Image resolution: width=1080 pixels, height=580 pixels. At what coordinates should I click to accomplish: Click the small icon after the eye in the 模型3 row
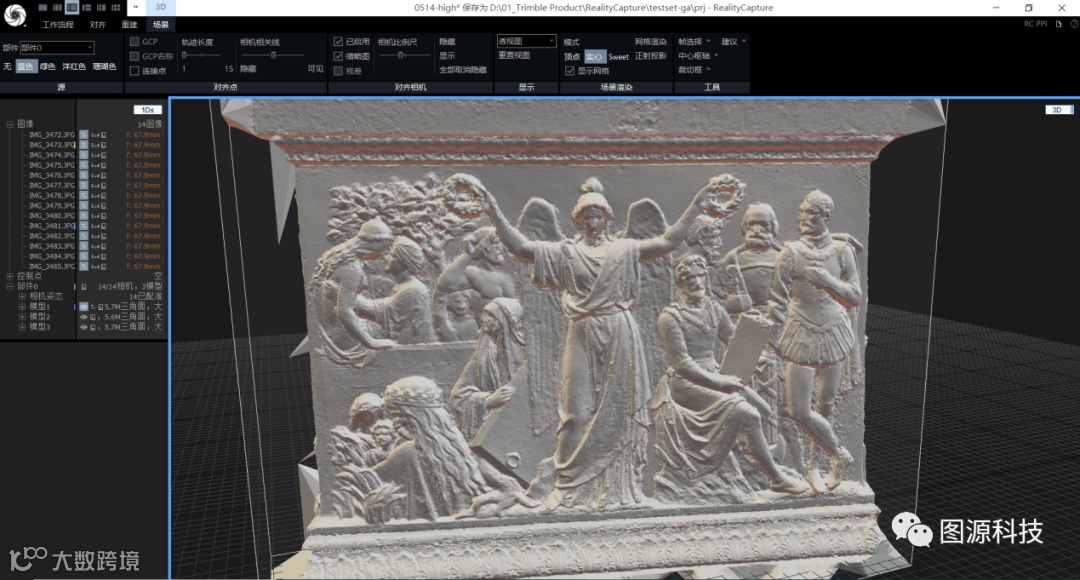(x=93, y=327)
